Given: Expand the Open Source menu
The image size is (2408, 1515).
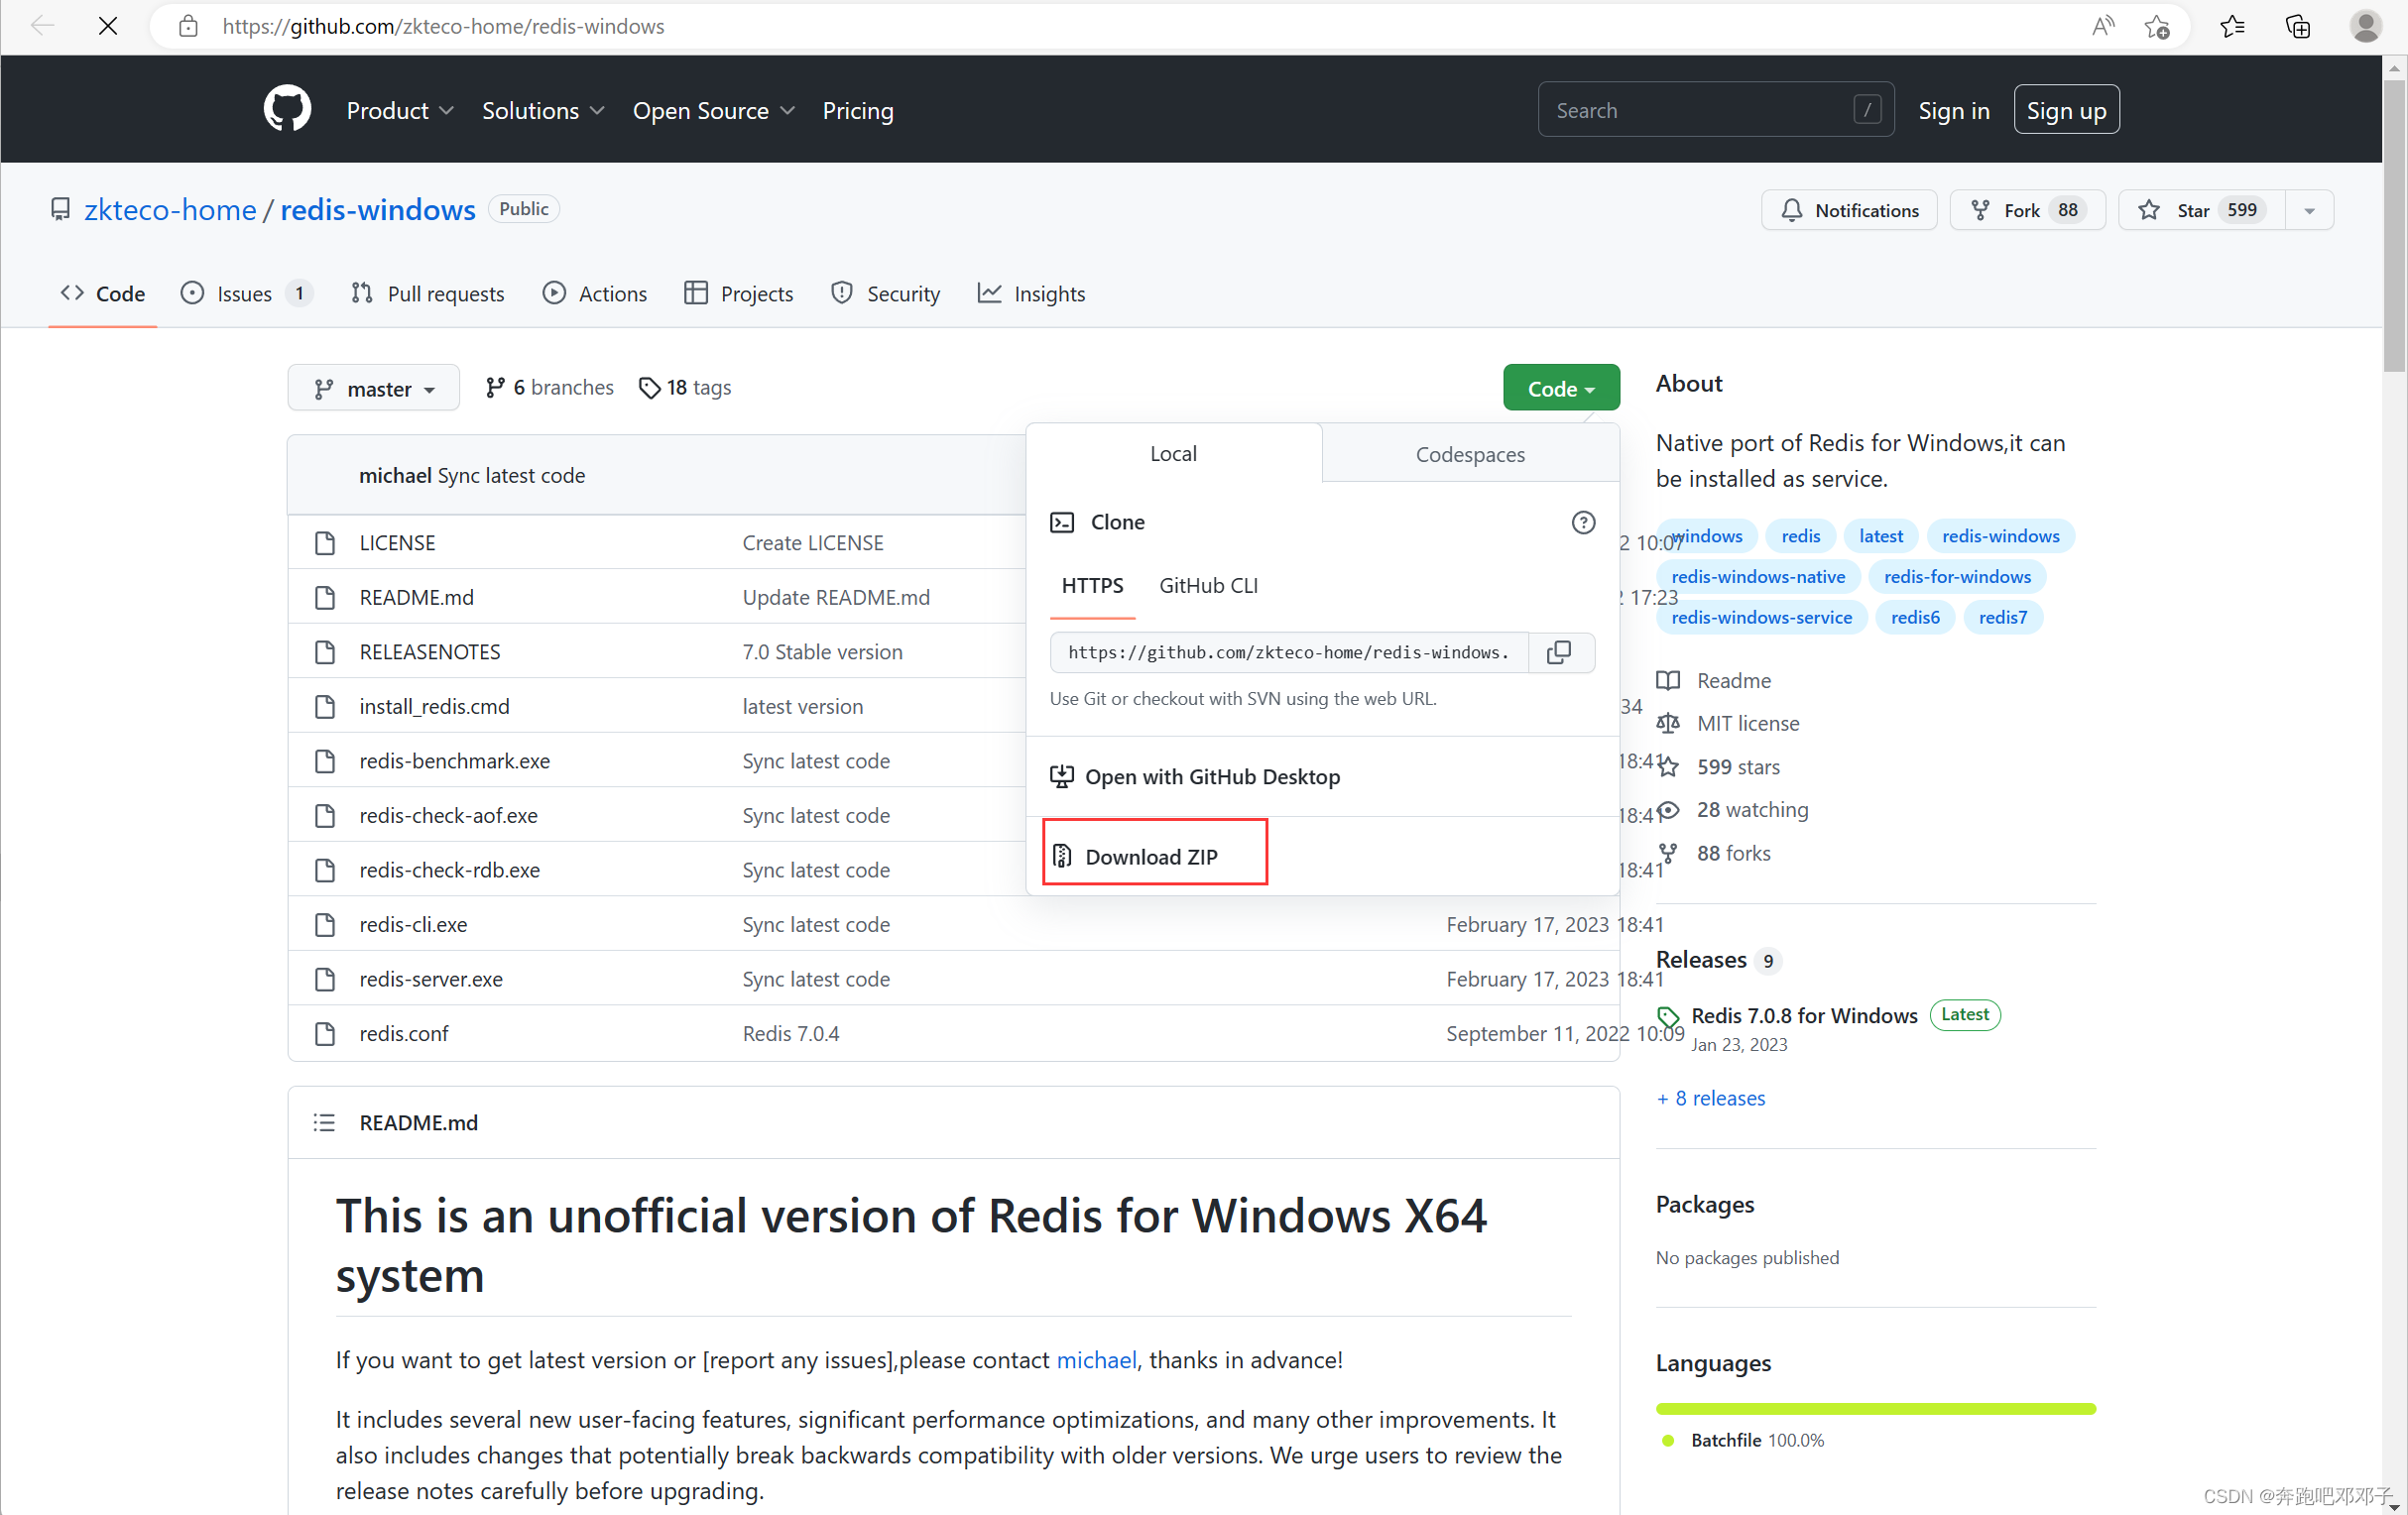Looking at the screenshot, I should tap(713, 110).
